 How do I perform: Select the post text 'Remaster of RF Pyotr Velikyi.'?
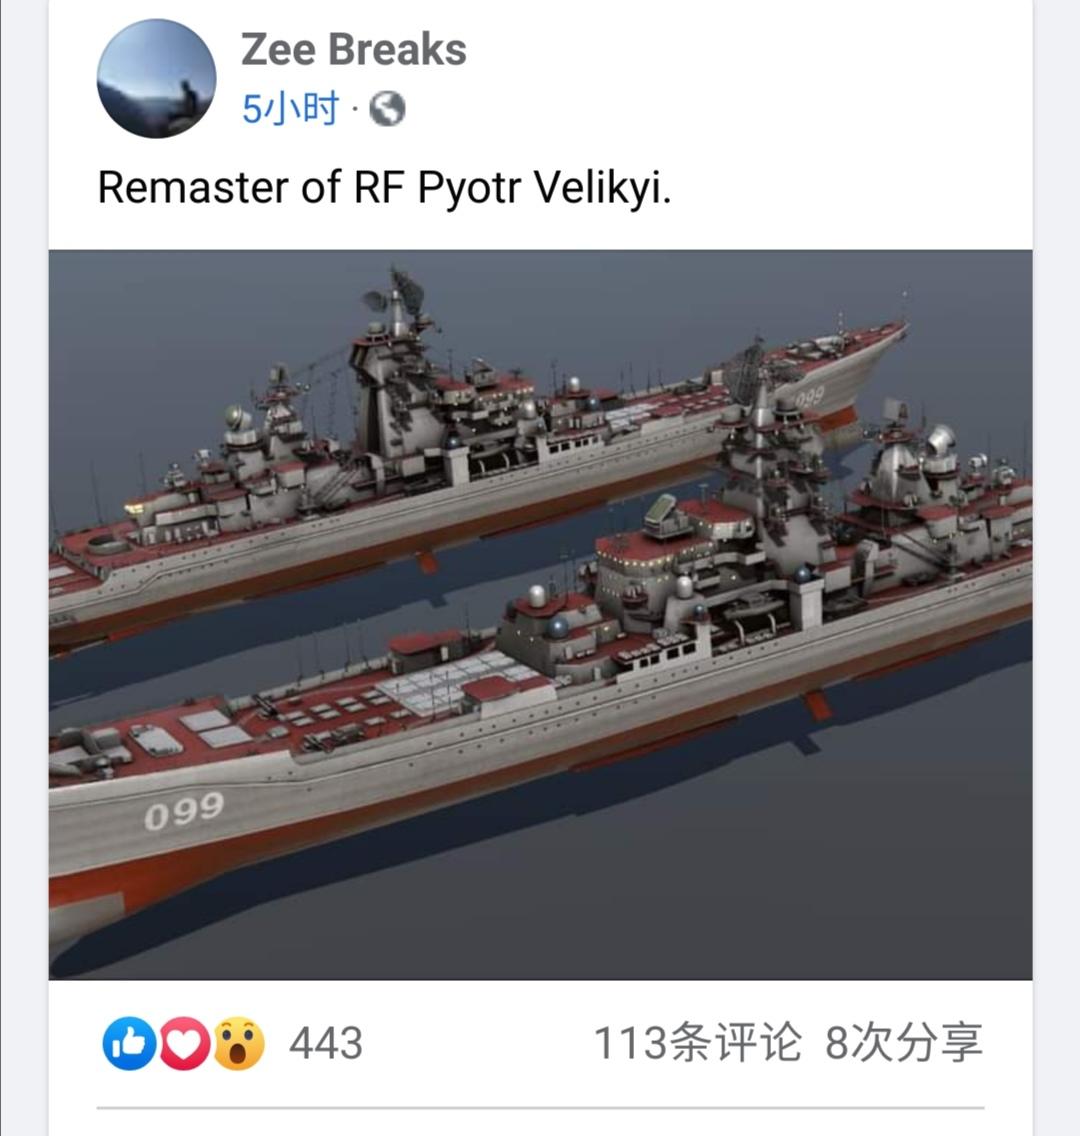coord(384,188)
